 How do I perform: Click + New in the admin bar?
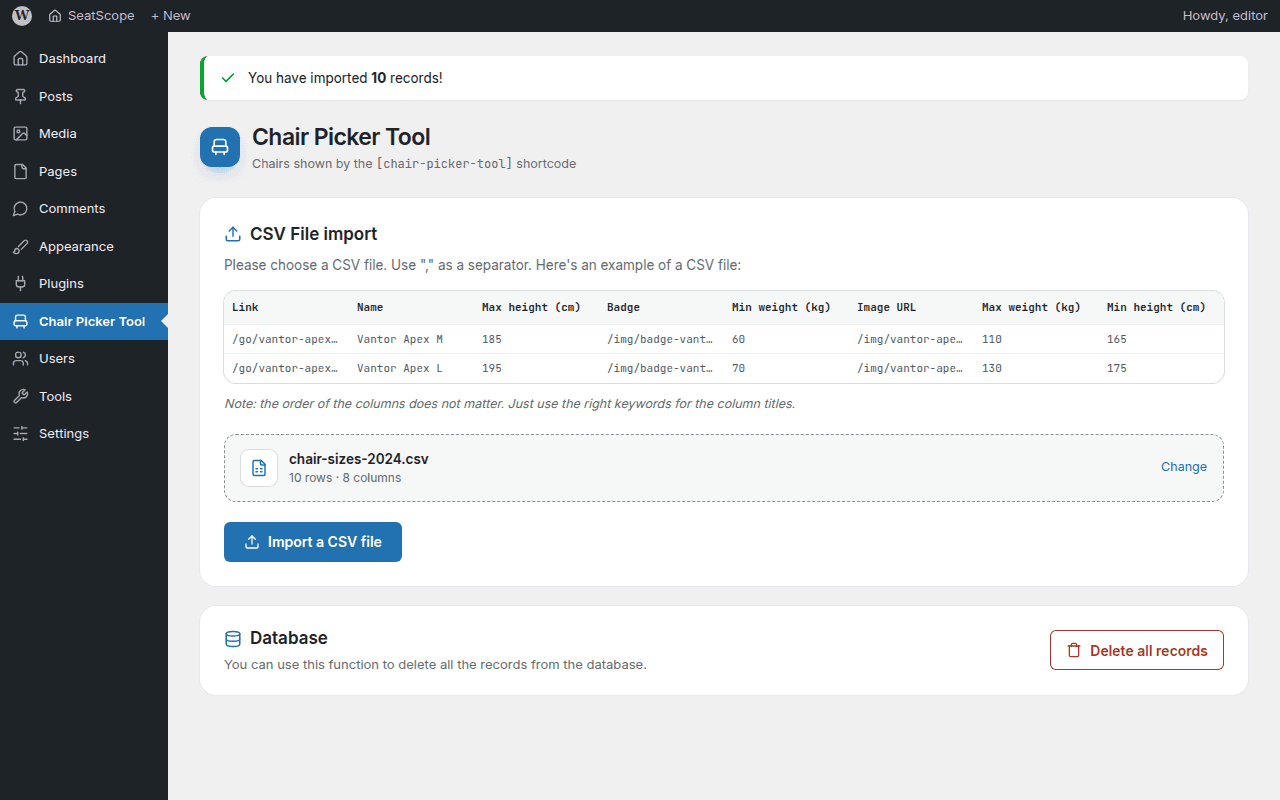coord(170,16)
